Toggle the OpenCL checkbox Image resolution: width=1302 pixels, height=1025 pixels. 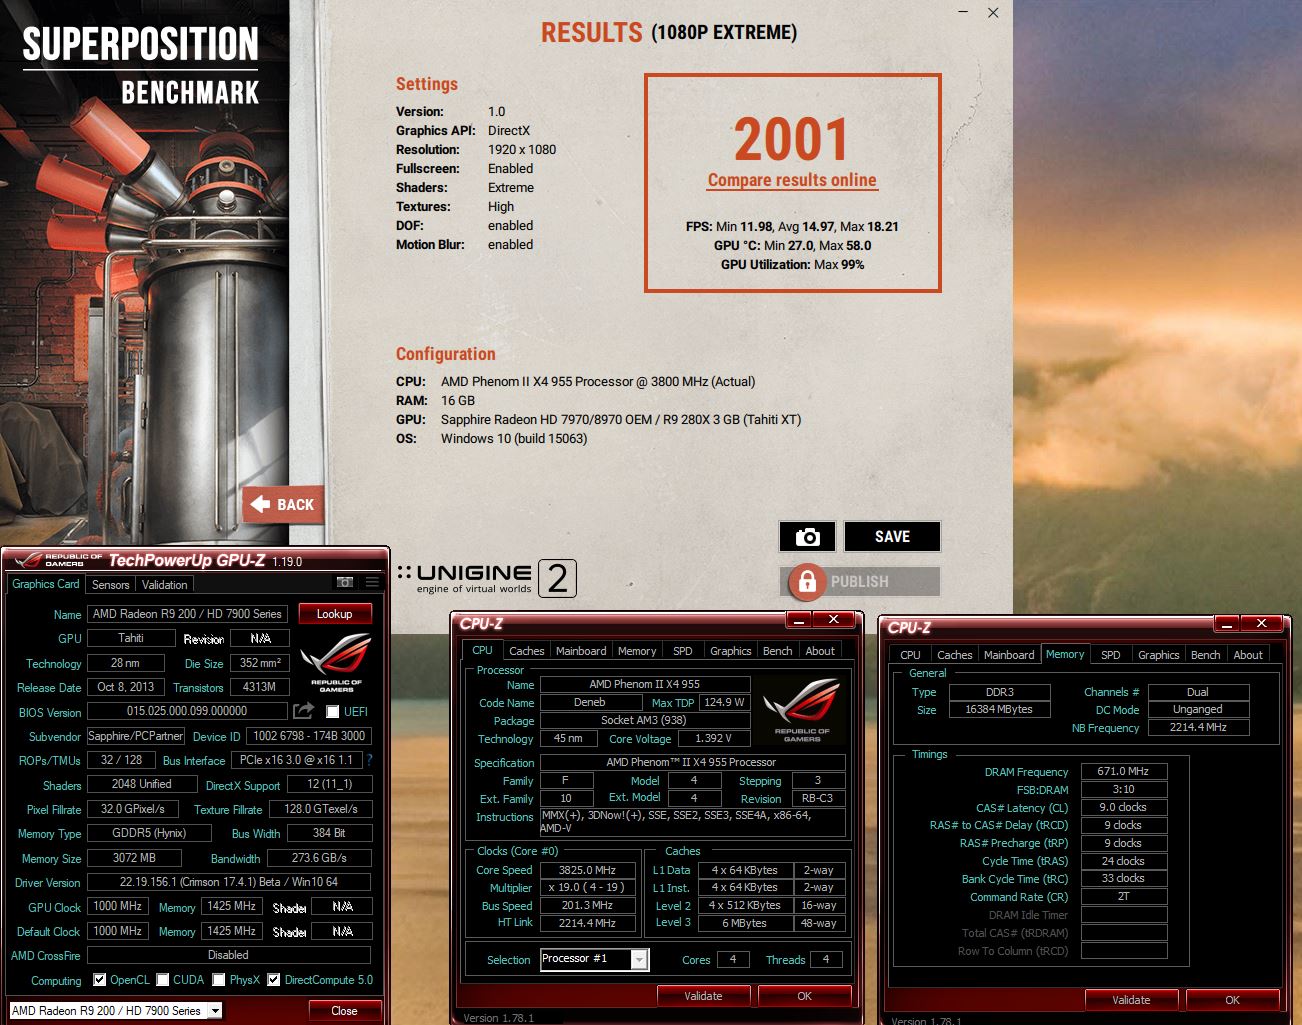pyautogui.click(x=99, y=980)
